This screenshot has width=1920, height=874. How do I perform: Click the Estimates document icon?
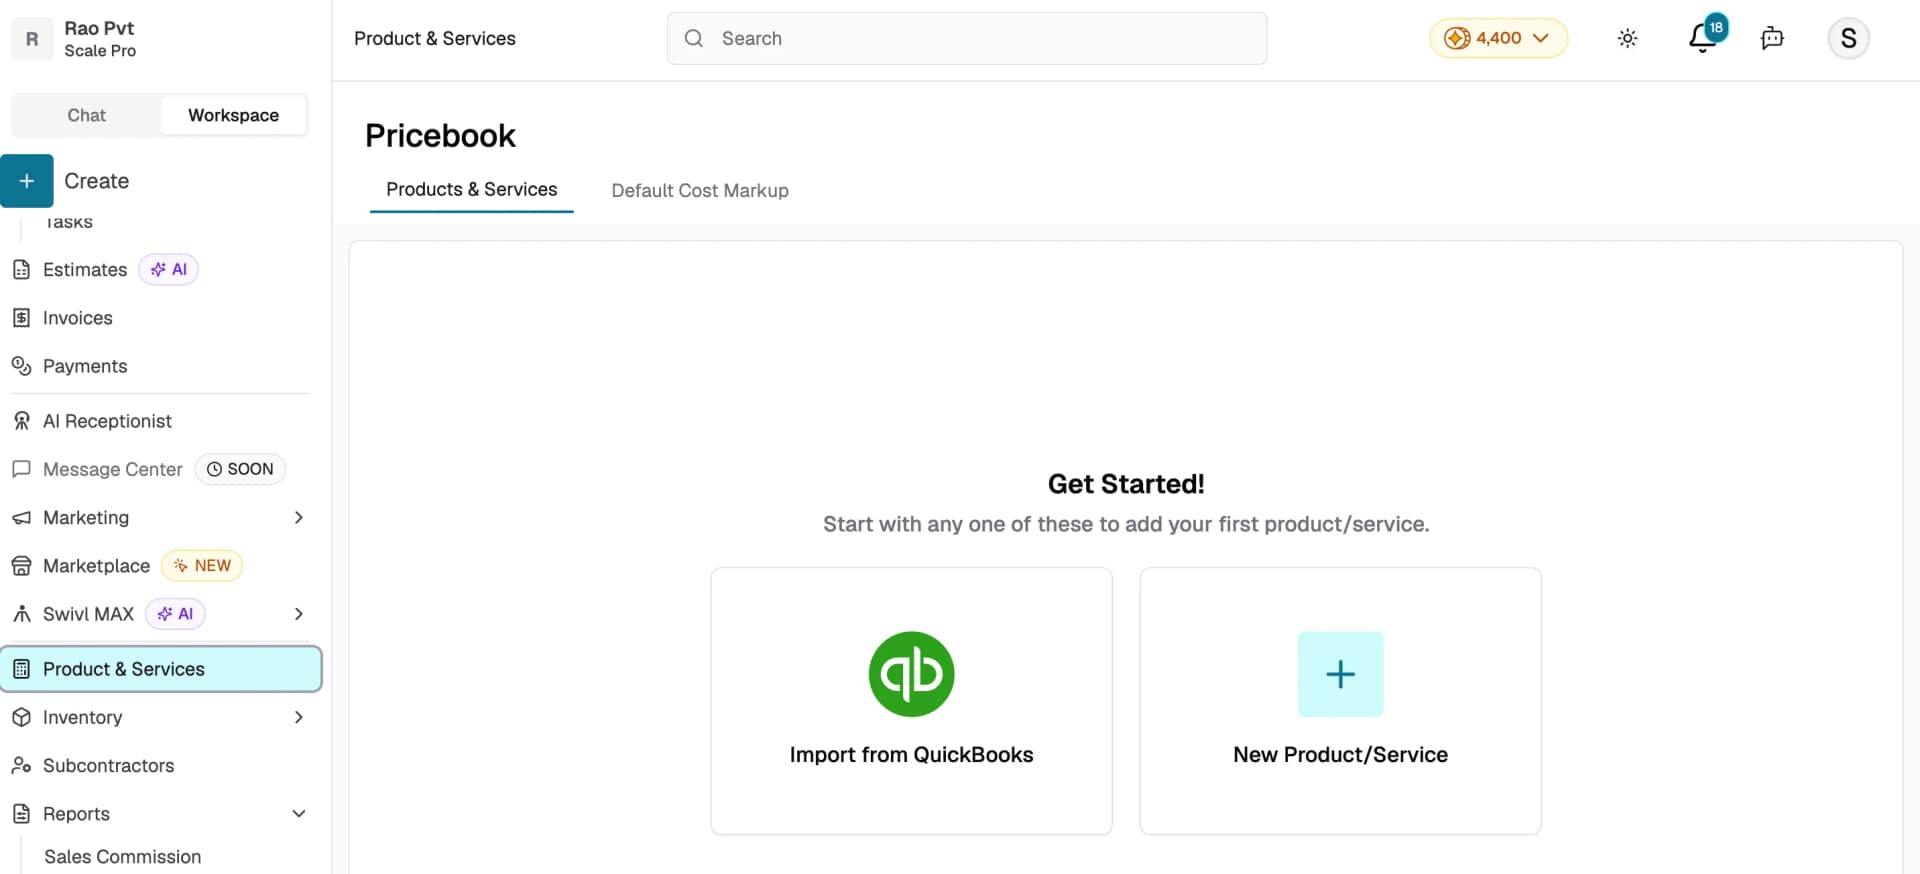point(21,270)
